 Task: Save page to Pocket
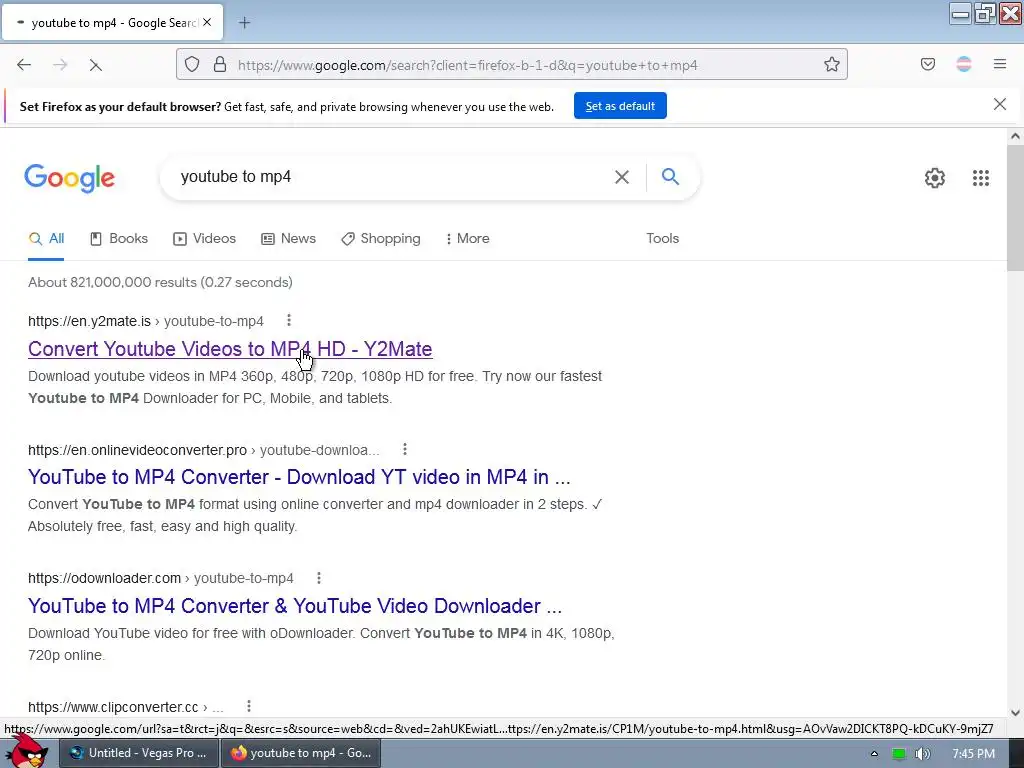point(927,64)
